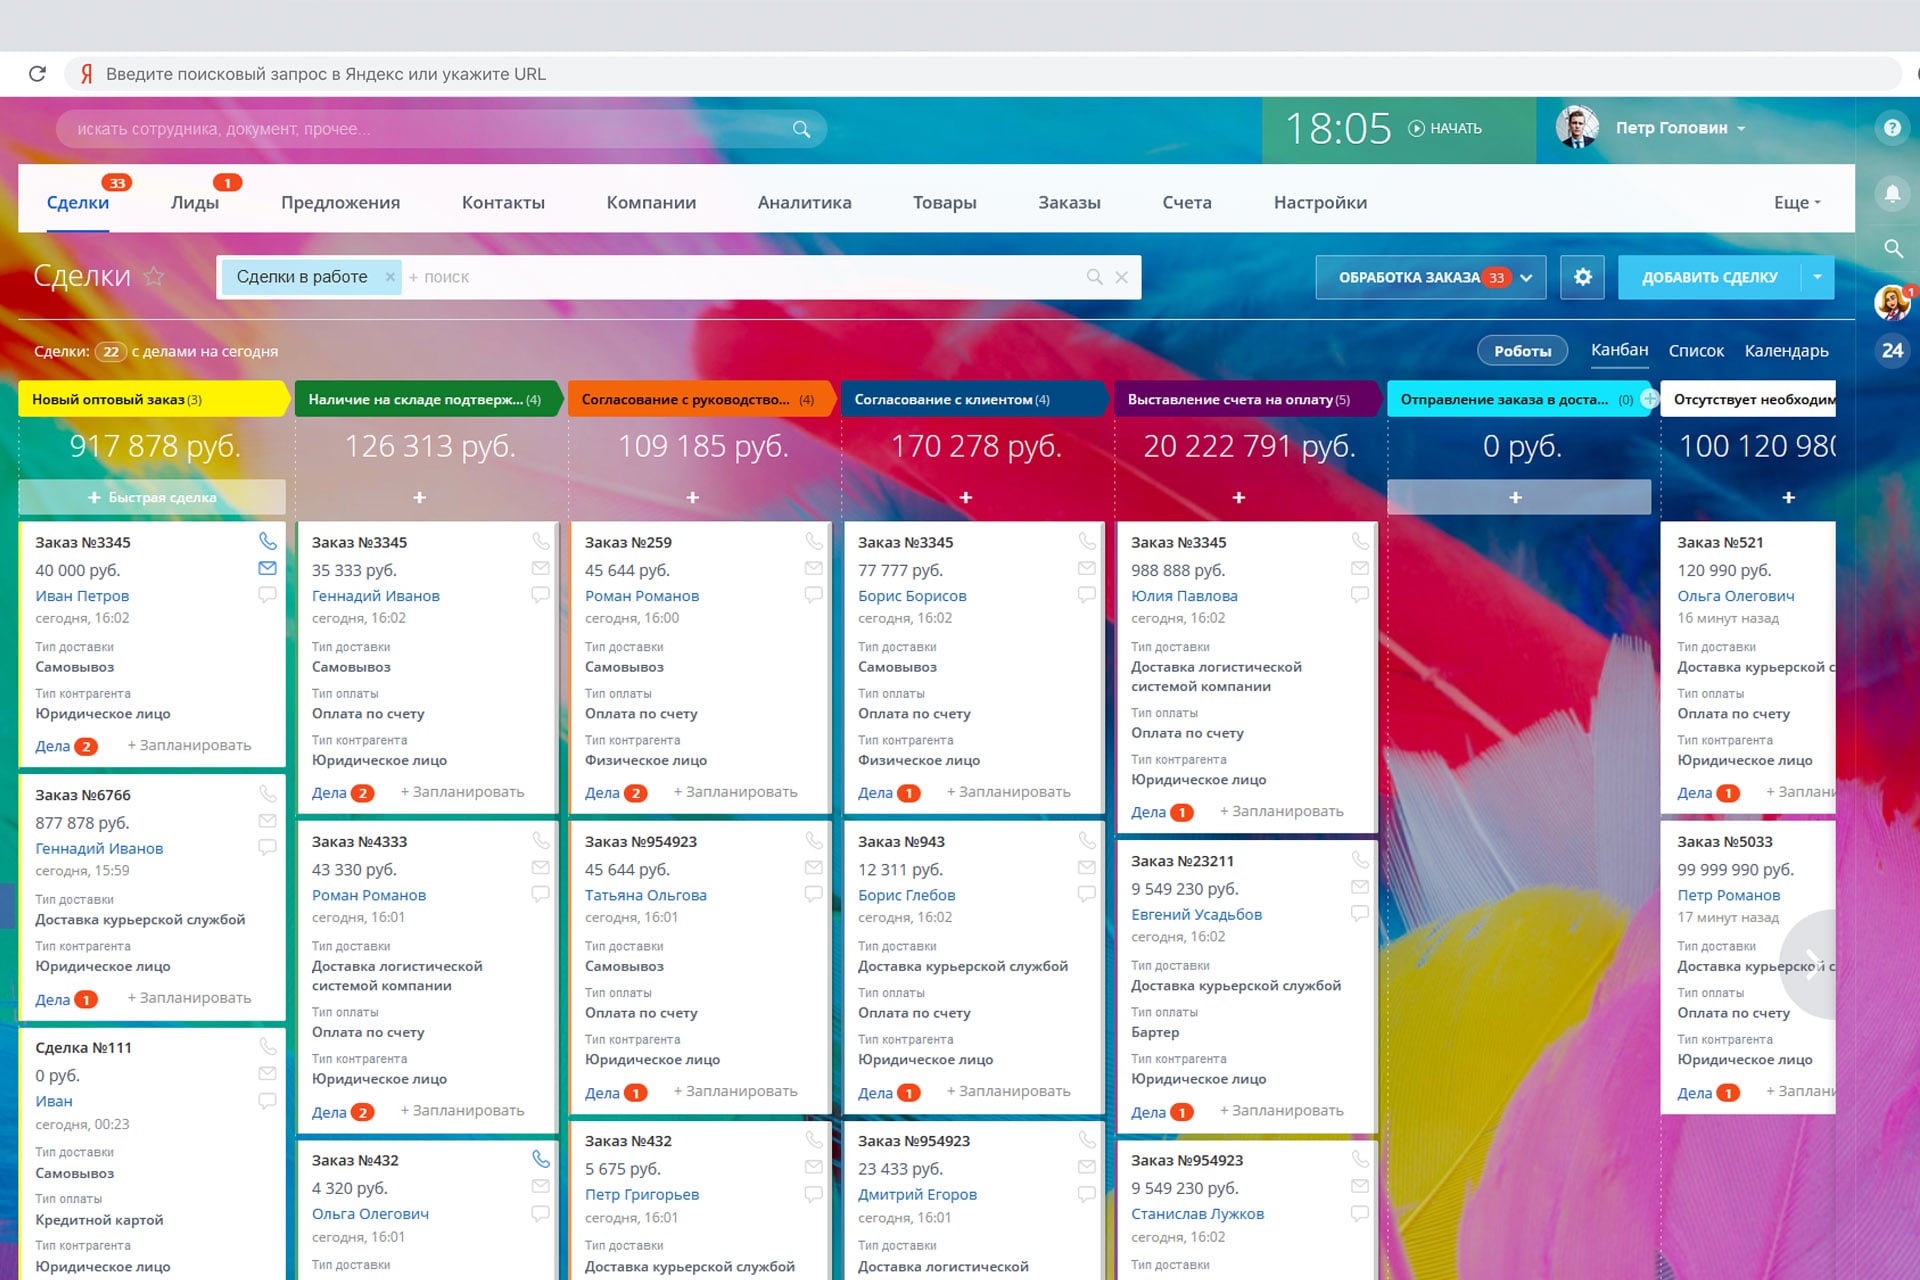Click the comment icon on Заказ №259 card
This screenshot has width=1920, height=1280.
813,594
